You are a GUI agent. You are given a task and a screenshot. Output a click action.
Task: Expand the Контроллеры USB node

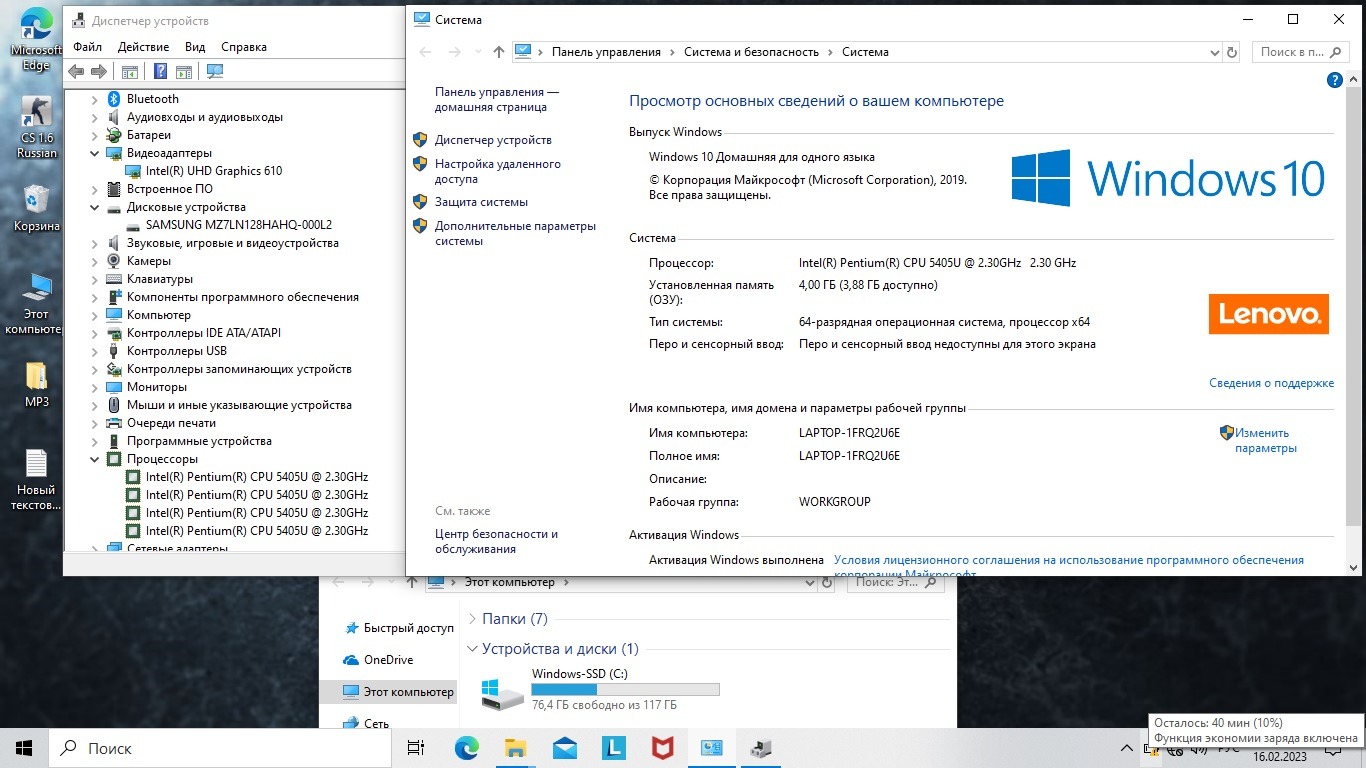[95, 351]
